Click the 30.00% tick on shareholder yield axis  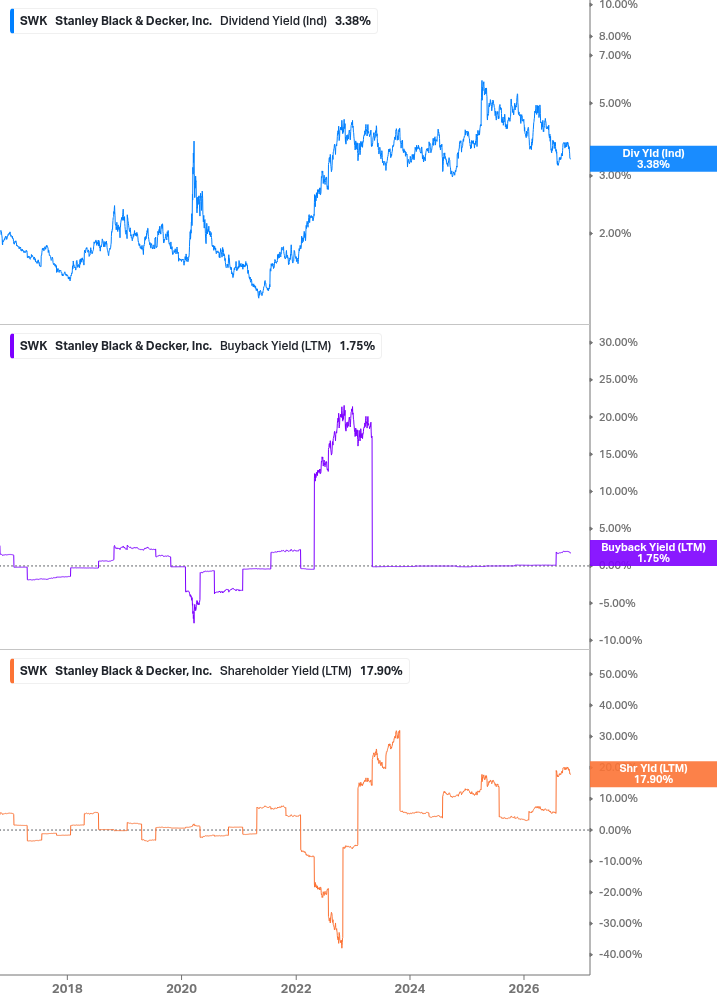click(x=618, y=736)
